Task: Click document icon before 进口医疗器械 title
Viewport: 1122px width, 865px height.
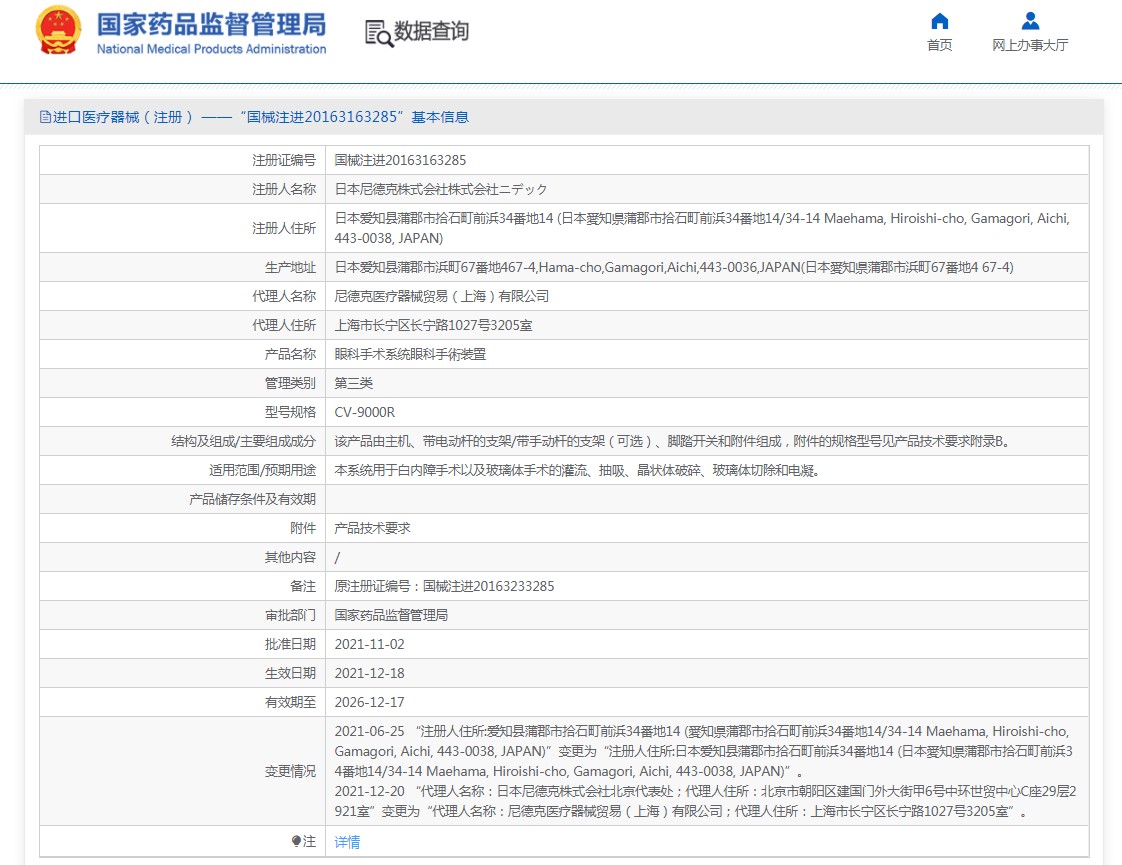Action: click(x=45, y=117)
